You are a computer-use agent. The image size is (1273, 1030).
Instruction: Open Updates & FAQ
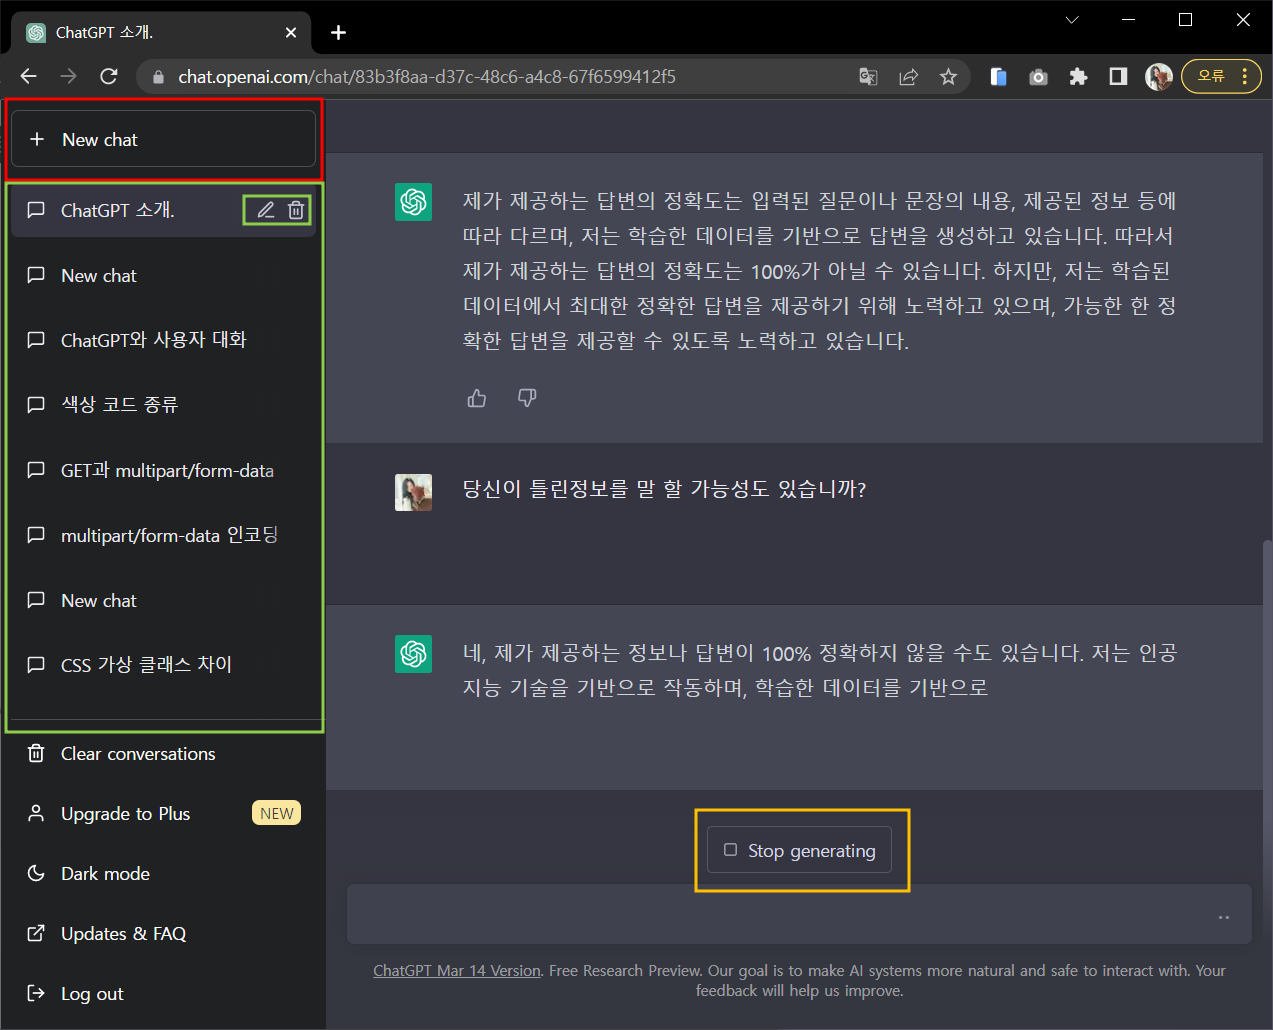tap(163, 933)
